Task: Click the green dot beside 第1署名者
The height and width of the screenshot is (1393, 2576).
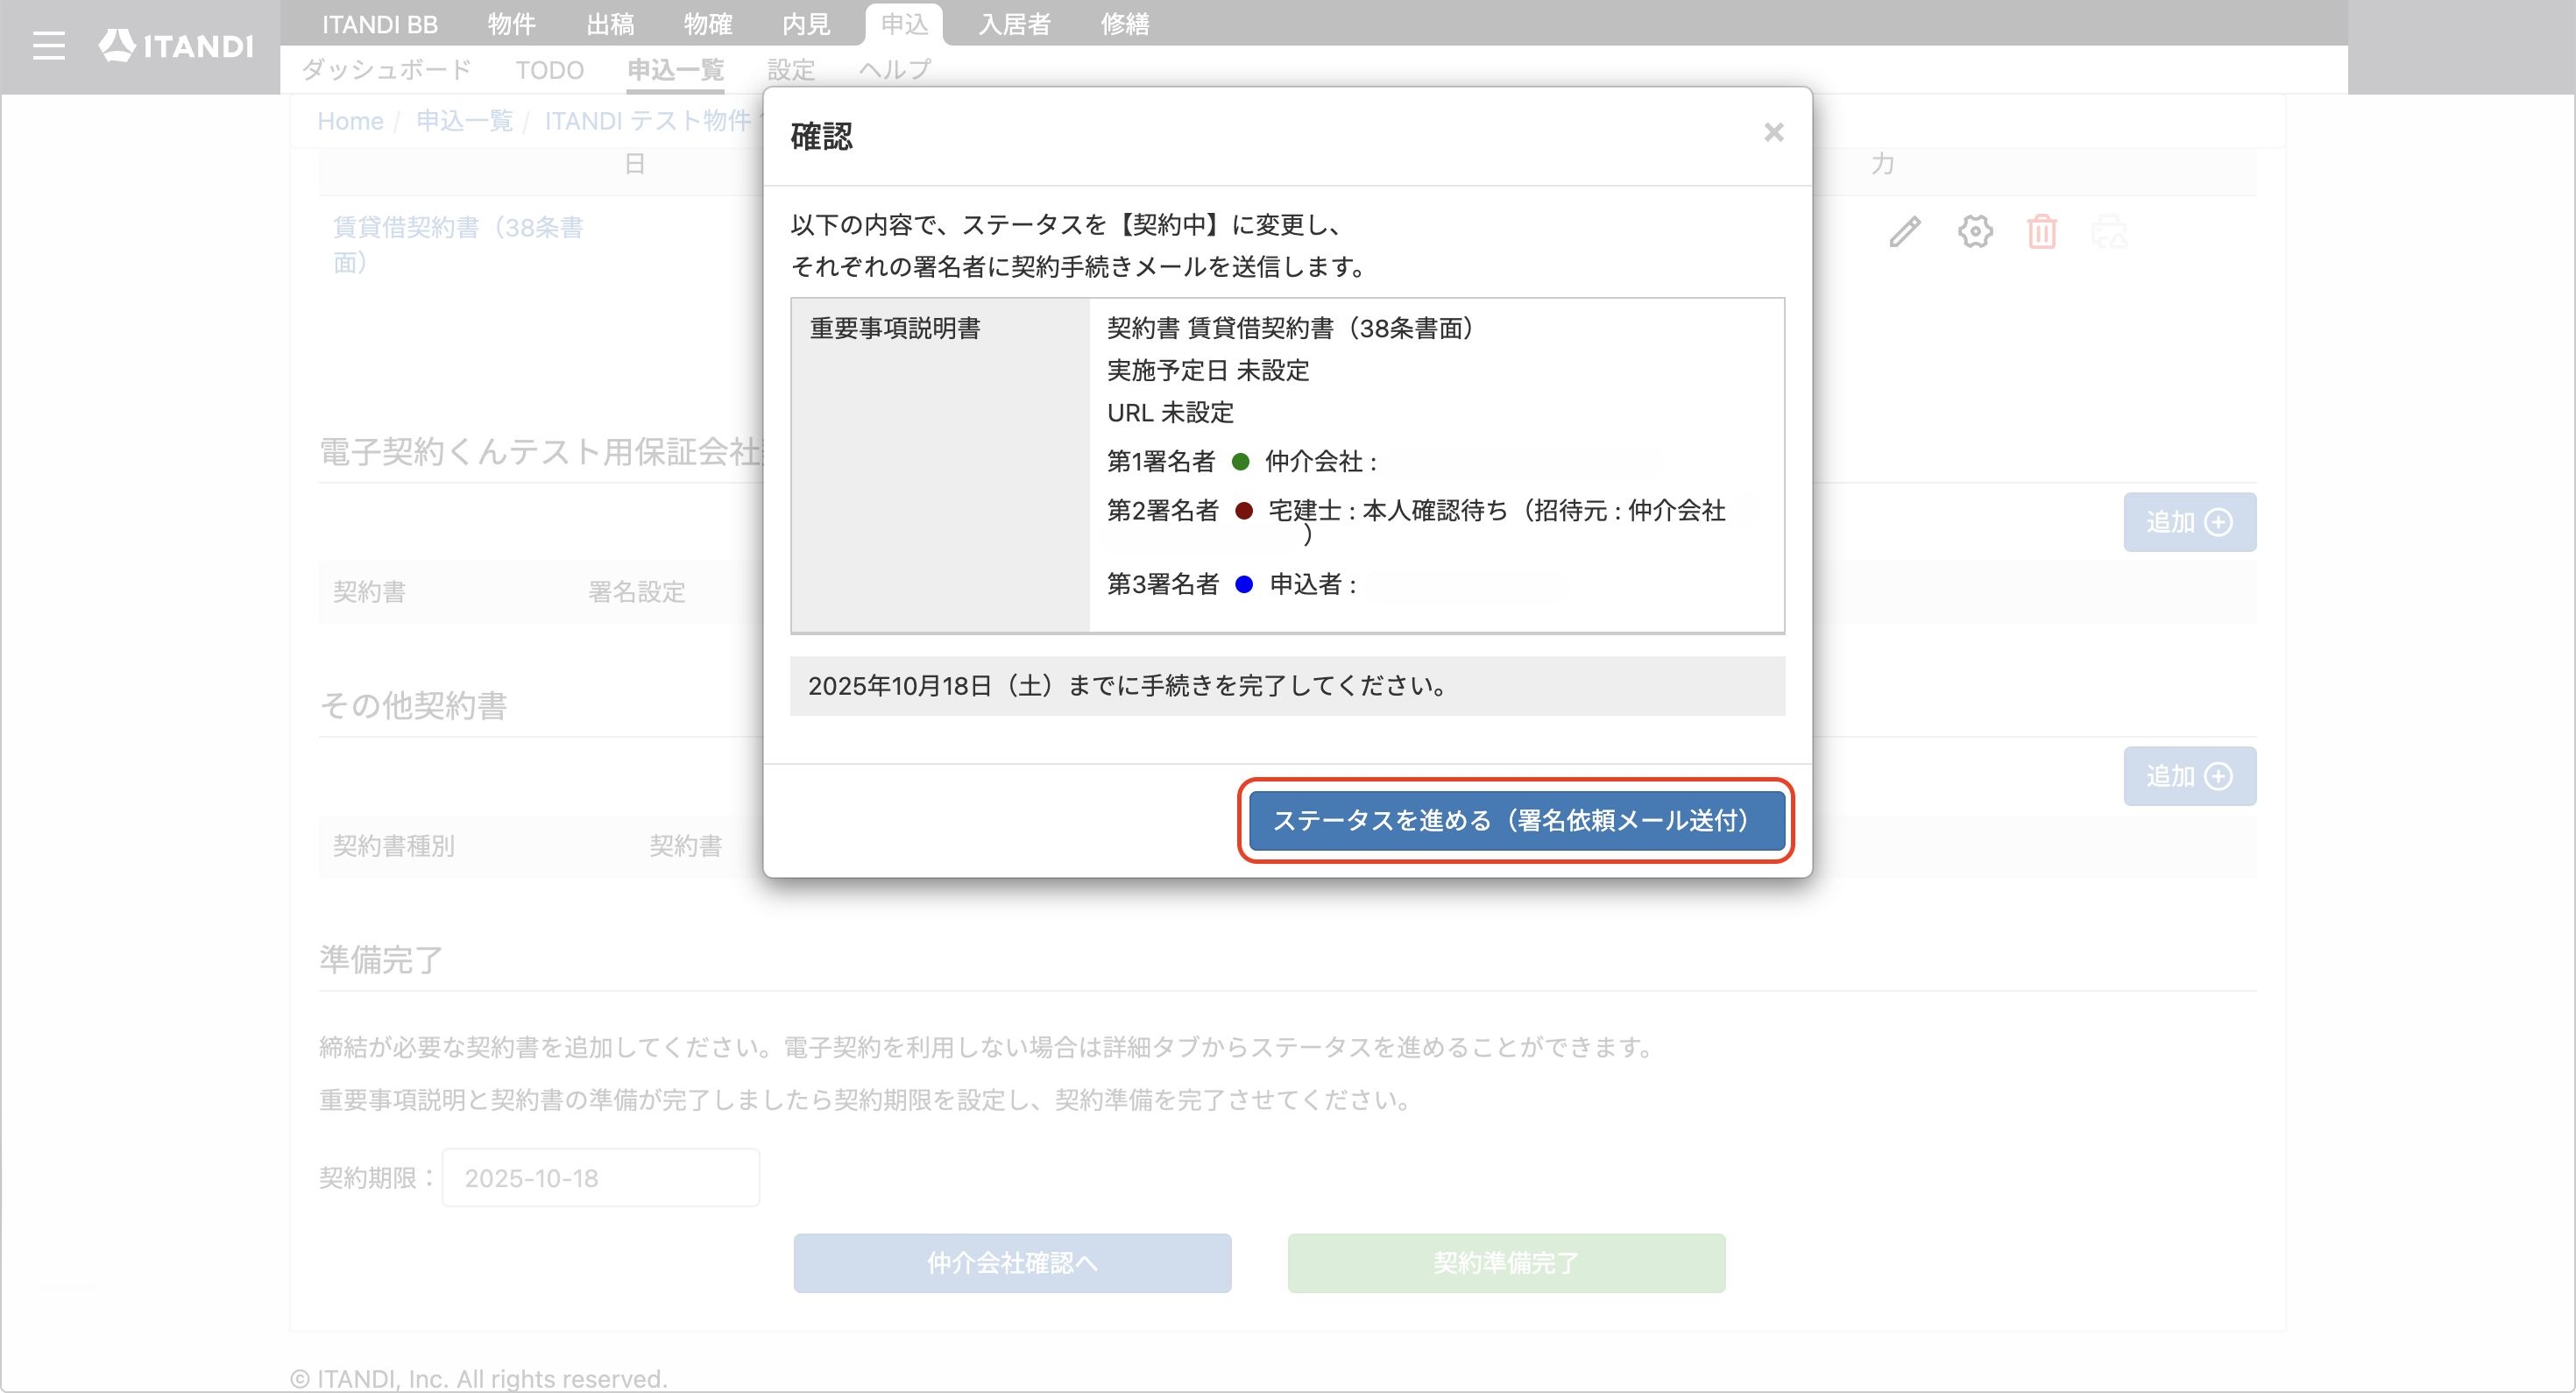Action: (x=1240, y=461)
